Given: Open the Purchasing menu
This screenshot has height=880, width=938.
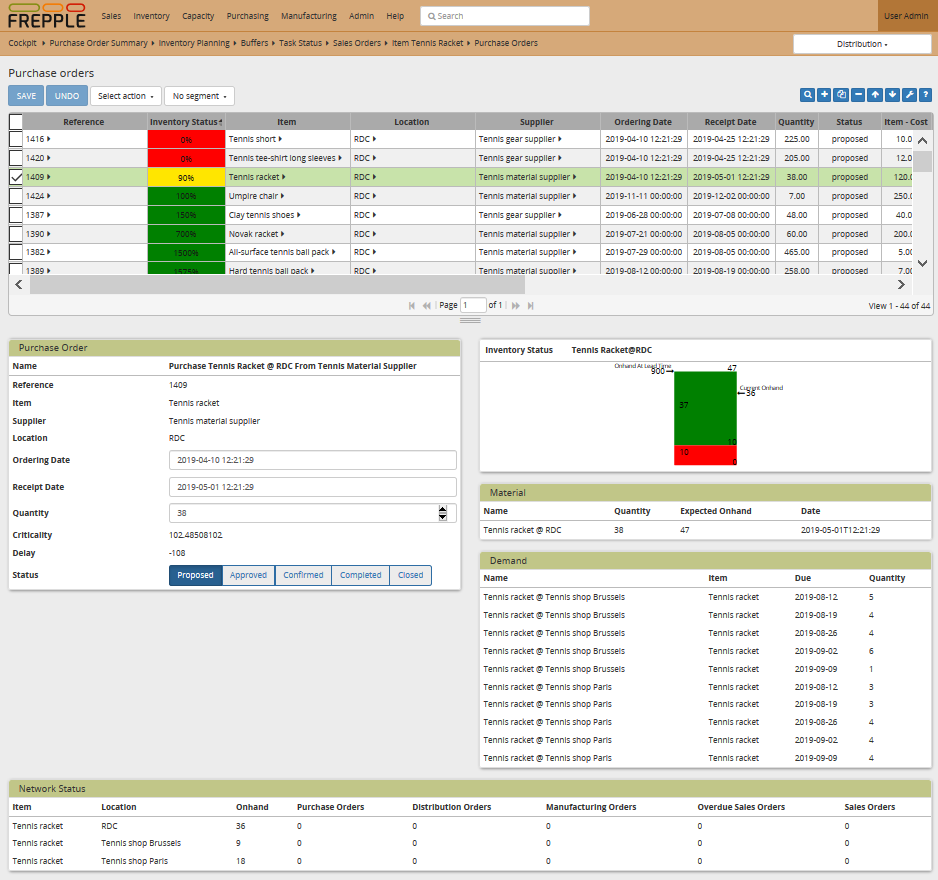Looking at the screenshot, I should tap(247, 16).
